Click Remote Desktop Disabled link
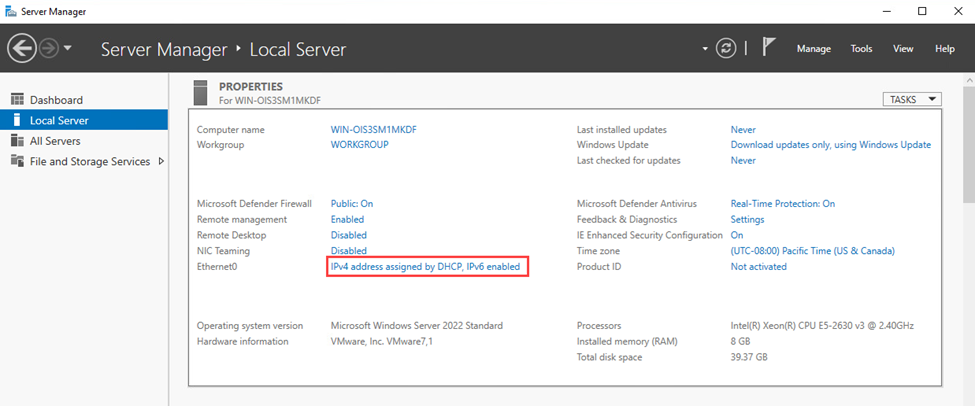This screenshot has width=975, height=406. [x=348, y=235]
